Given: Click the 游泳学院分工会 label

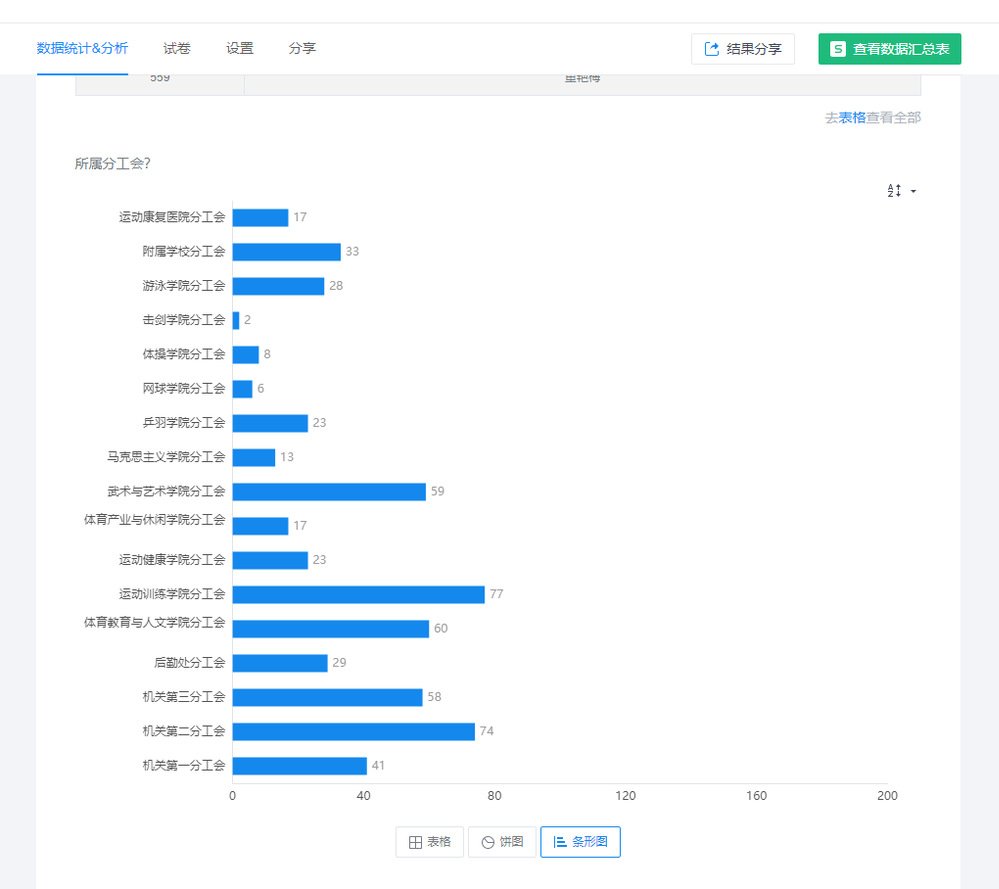Looking at the screenshot, I should click(183, 285).
